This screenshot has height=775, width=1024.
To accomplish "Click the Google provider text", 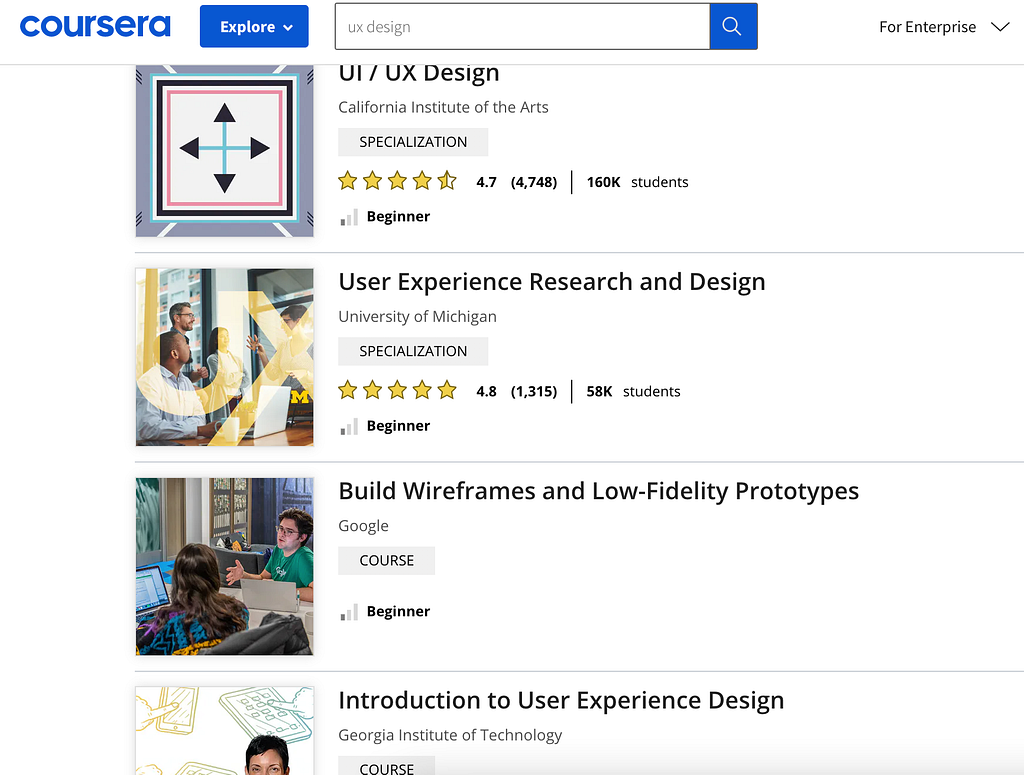I will tap(363, 526).
